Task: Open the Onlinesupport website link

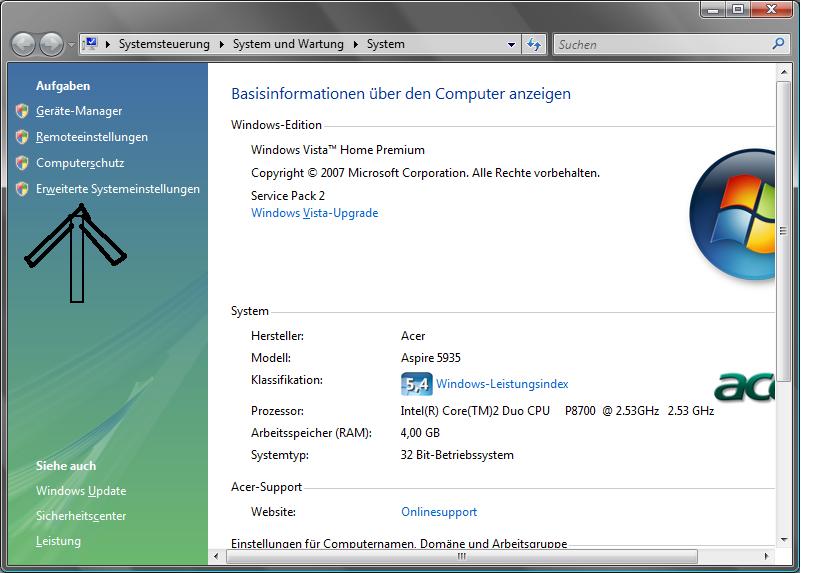Action: [439, 512]
